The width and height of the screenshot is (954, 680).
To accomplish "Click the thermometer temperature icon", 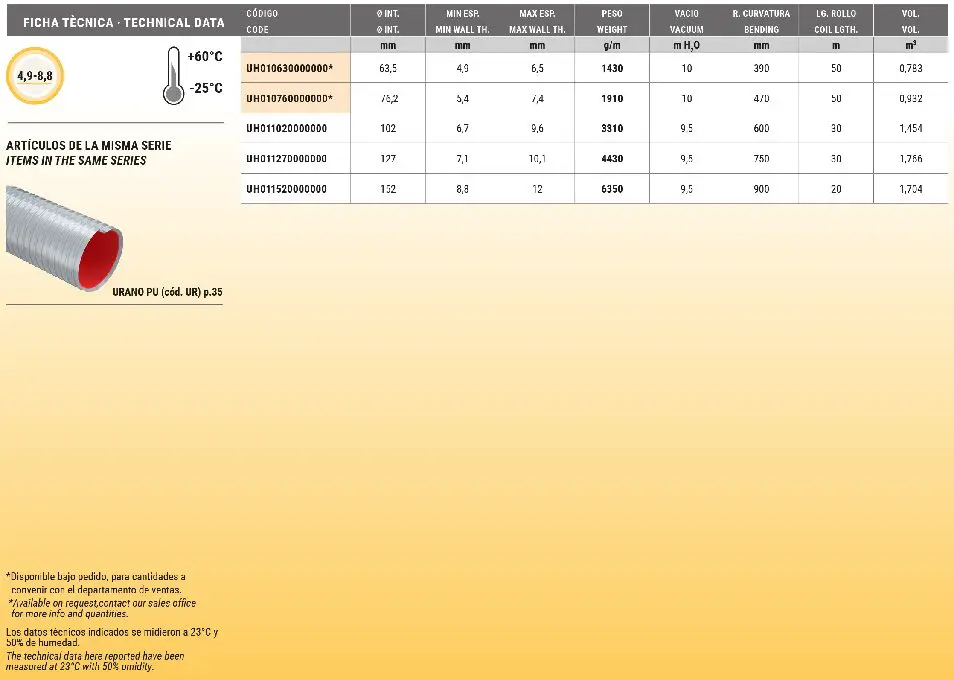I will click(x=172, y=77).
